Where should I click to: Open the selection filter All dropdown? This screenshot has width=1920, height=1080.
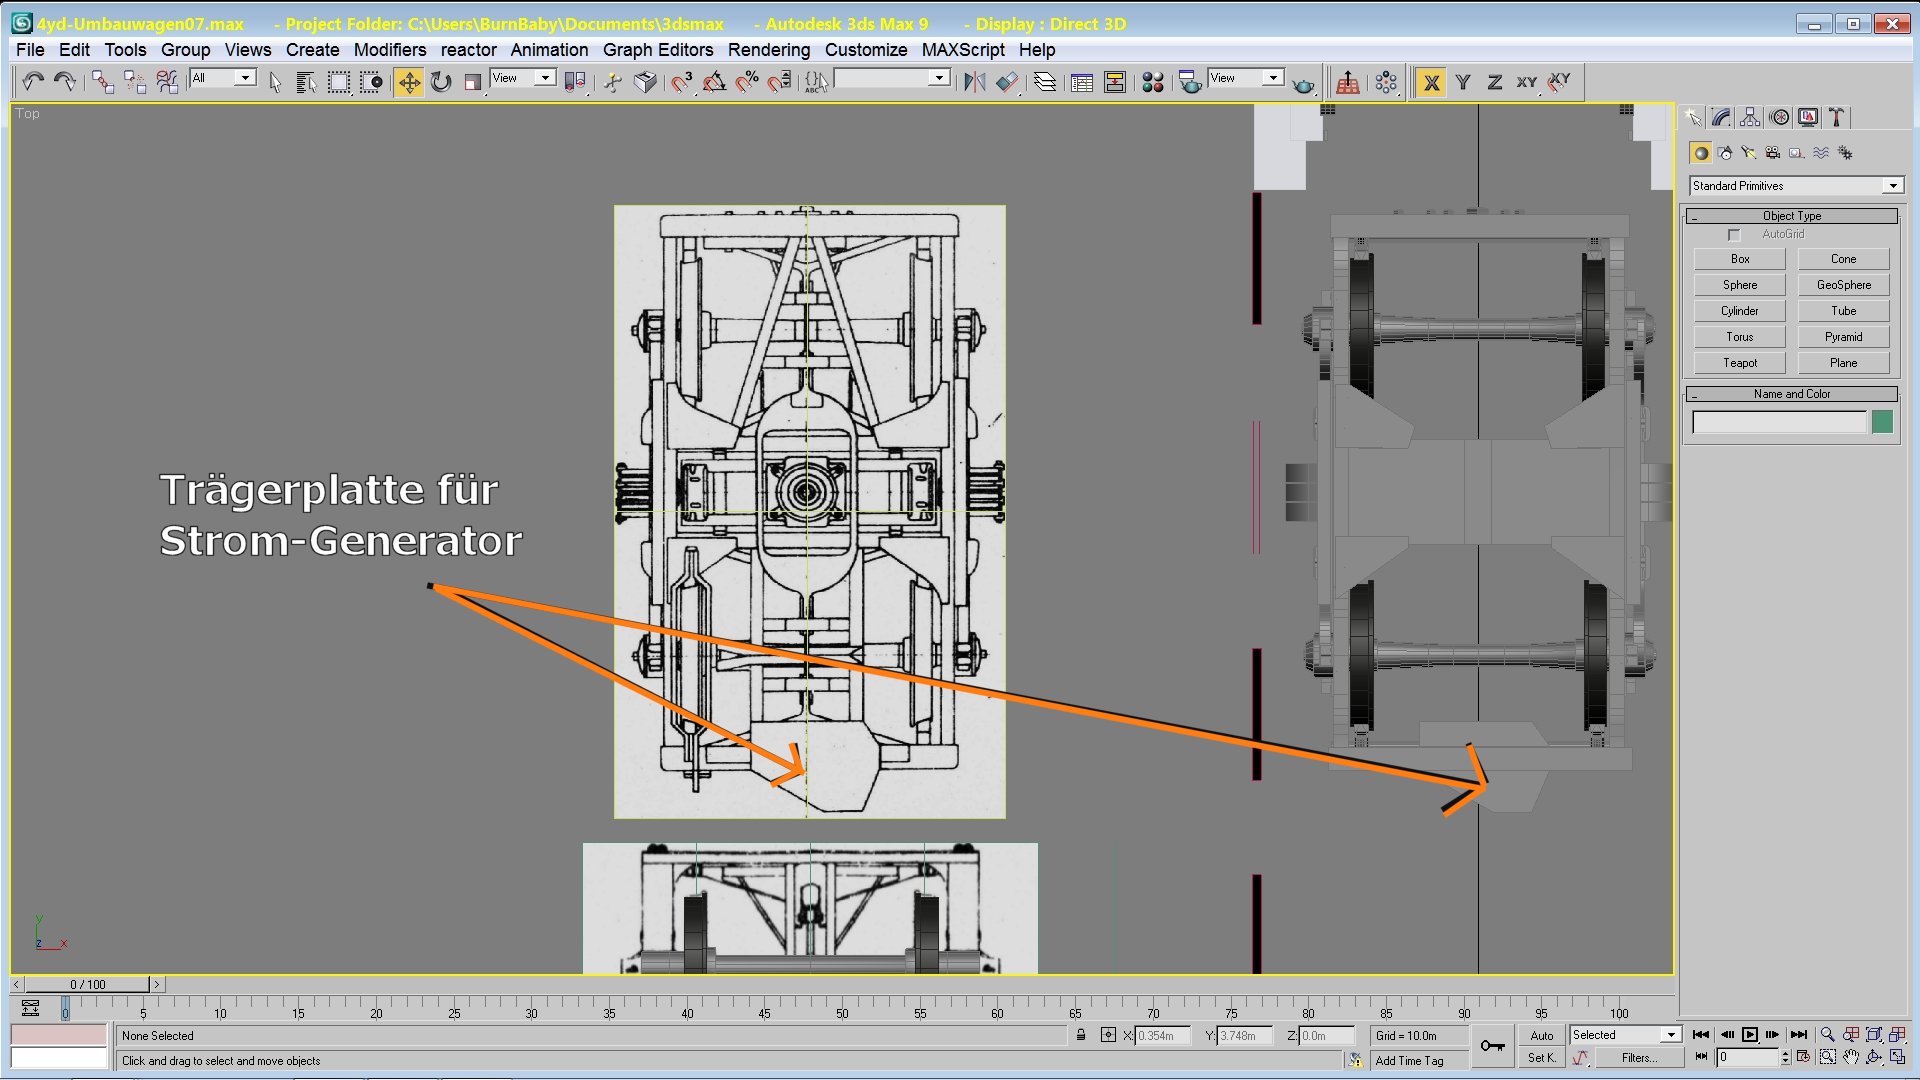[243, 78]
